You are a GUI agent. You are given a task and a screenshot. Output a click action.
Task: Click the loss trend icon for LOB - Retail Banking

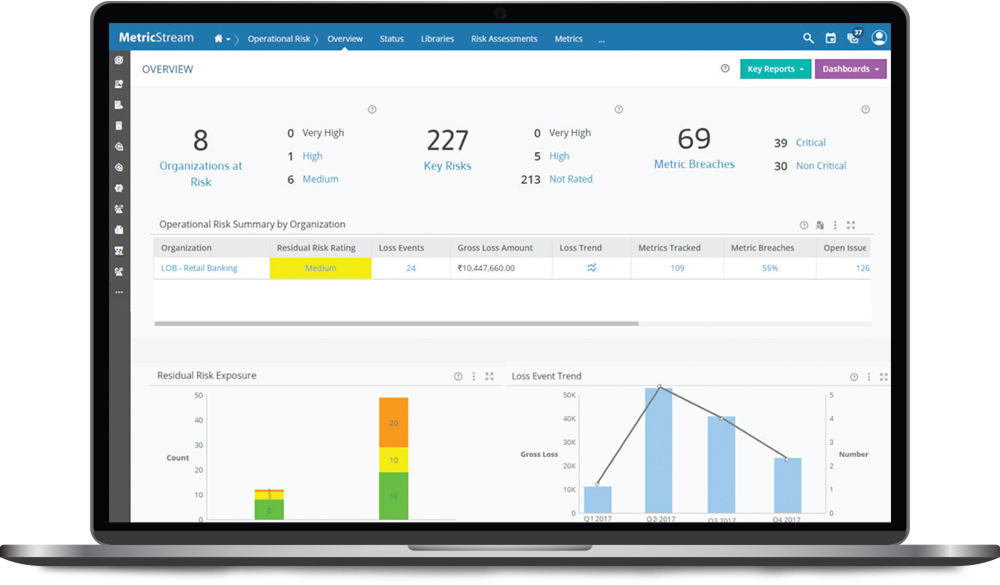[592, 268]
